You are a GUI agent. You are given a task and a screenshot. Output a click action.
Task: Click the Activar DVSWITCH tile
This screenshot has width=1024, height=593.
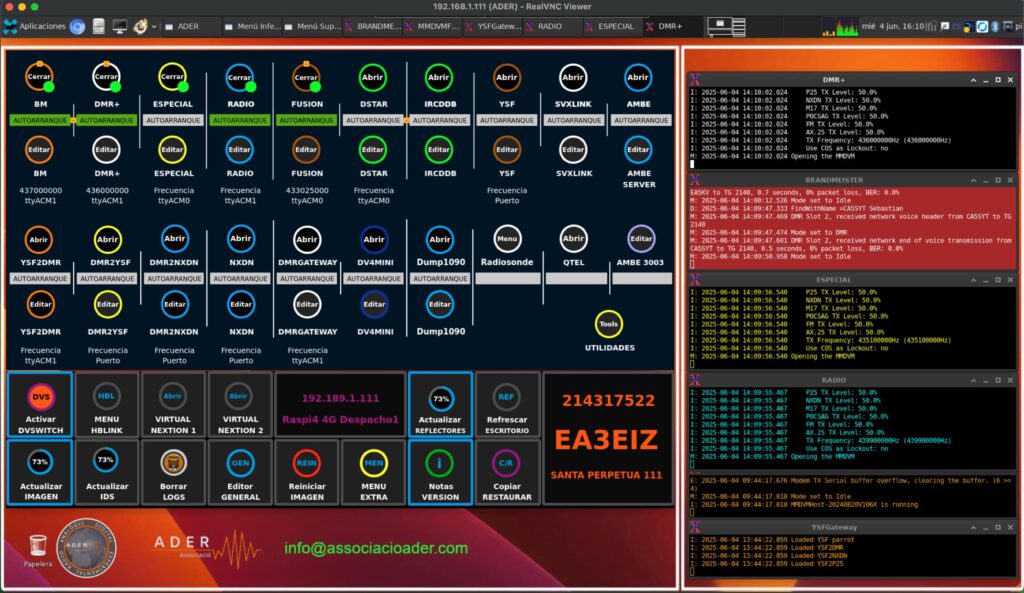pos(40,405)
